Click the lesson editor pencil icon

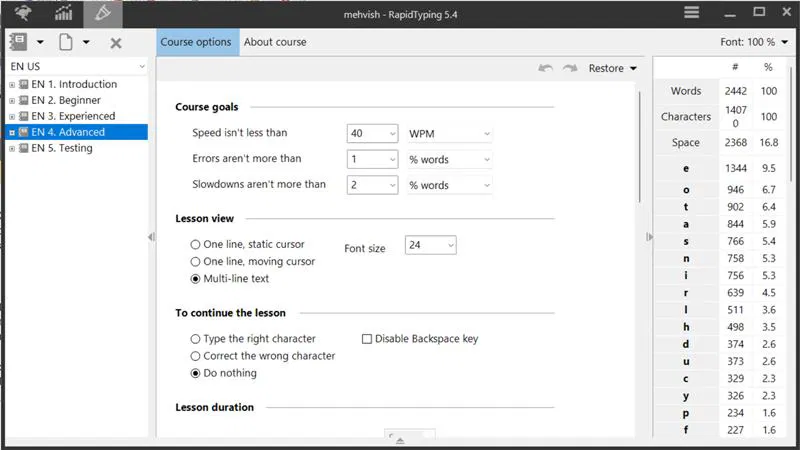[101, 13]
